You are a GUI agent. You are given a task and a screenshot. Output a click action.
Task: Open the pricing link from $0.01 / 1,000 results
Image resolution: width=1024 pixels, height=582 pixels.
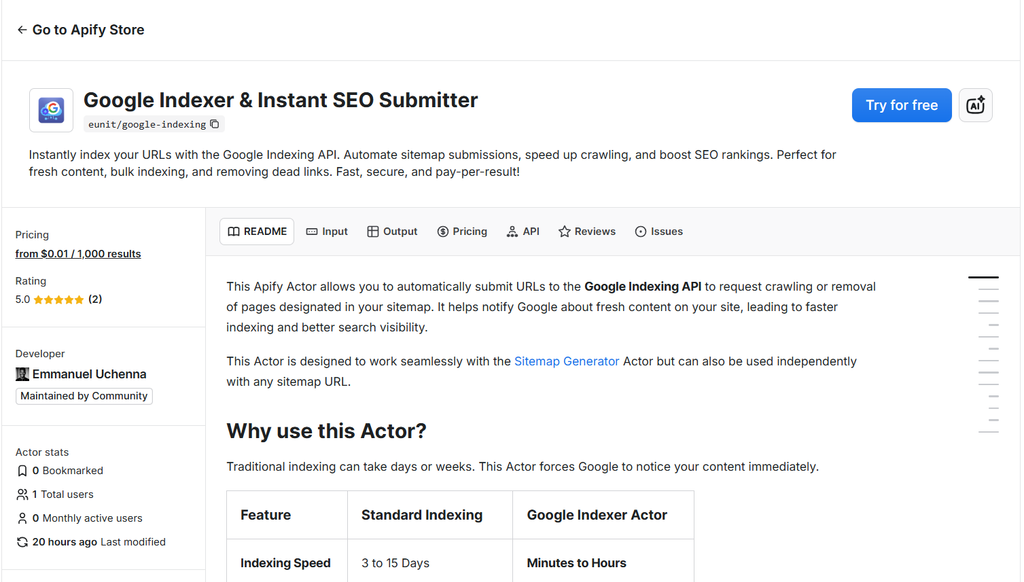(x=78, y=253)
